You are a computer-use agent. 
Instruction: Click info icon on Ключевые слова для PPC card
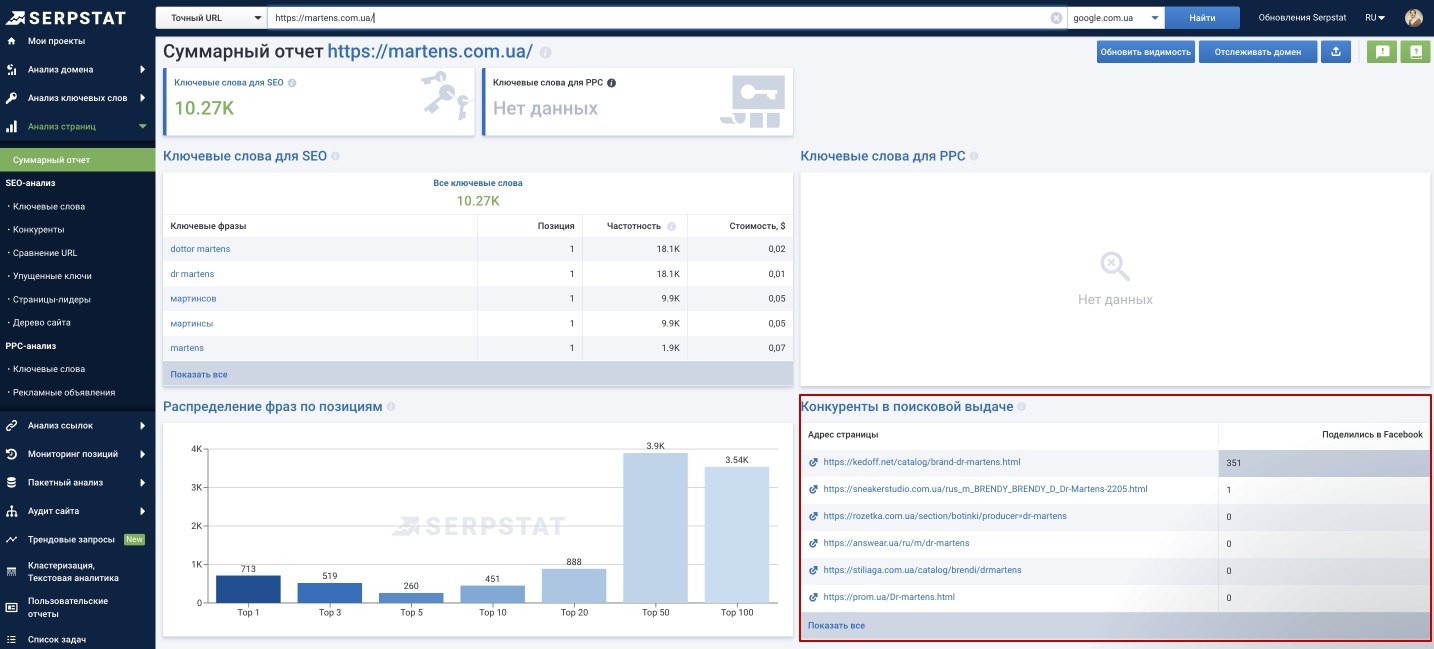click(612, 83)
